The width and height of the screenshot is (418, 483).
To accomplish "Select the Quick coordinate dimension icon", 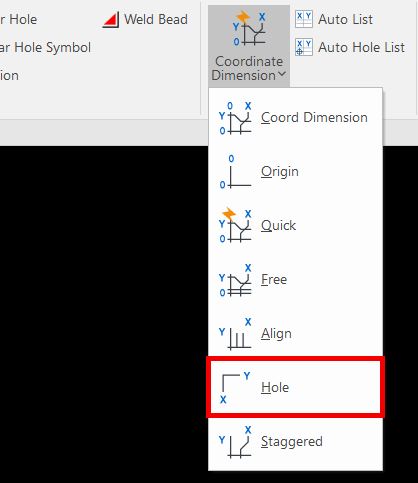I will pos(235,226).
